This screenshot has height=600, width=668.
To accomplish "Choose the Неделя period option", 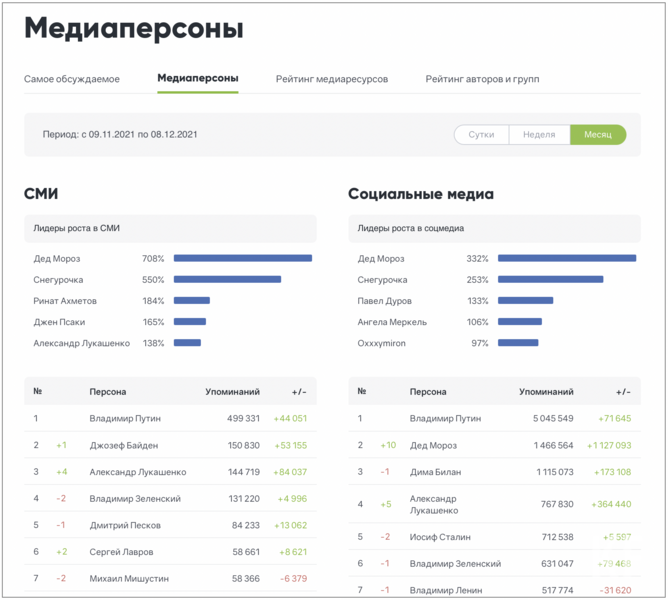I will pos(539,135).
